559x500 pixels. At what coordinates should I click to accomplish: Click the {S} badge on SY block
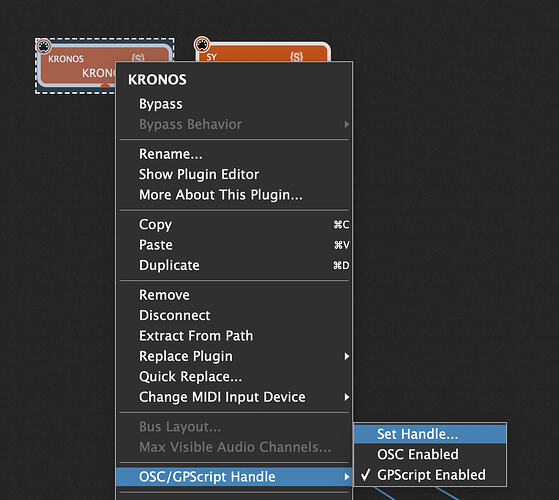296,56
